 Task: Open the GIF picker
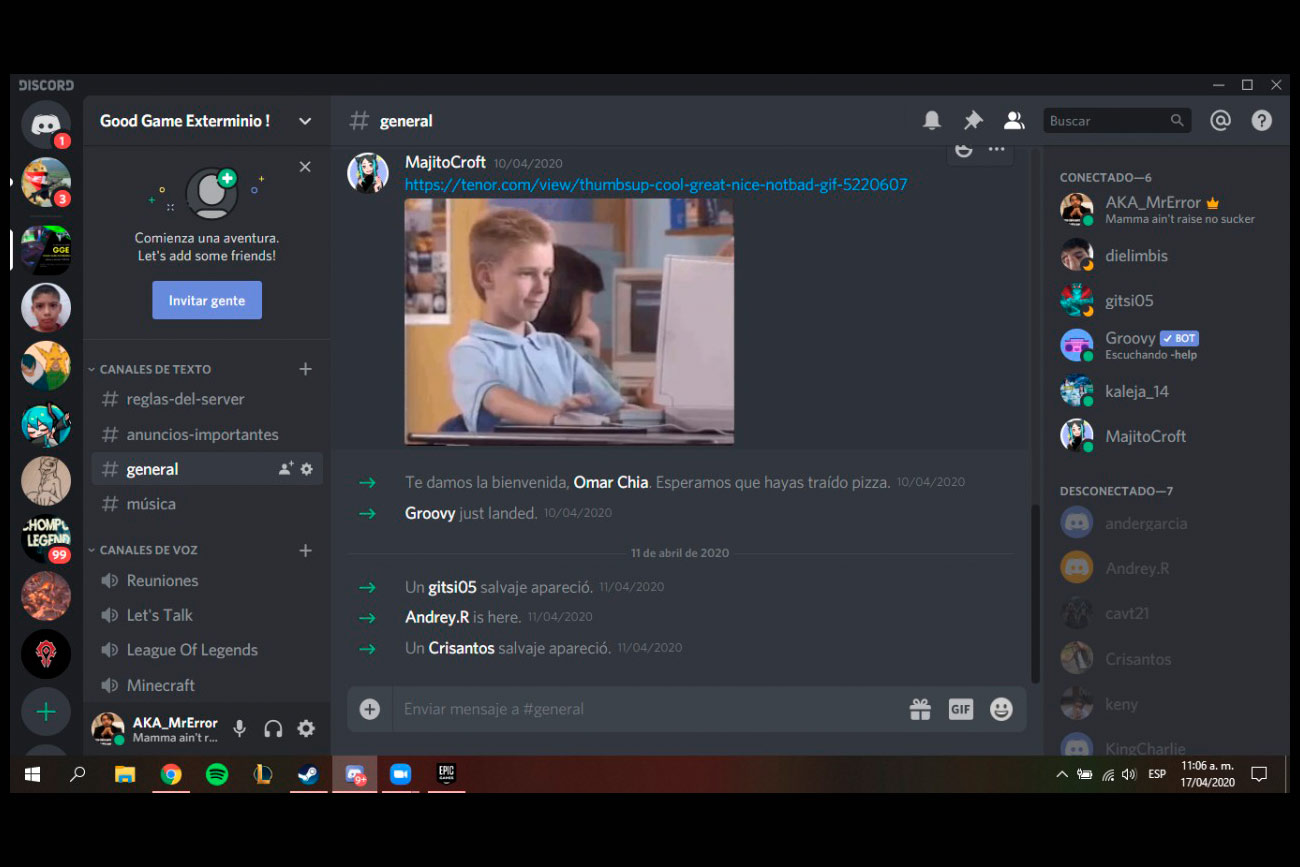(x=960, y=709)
